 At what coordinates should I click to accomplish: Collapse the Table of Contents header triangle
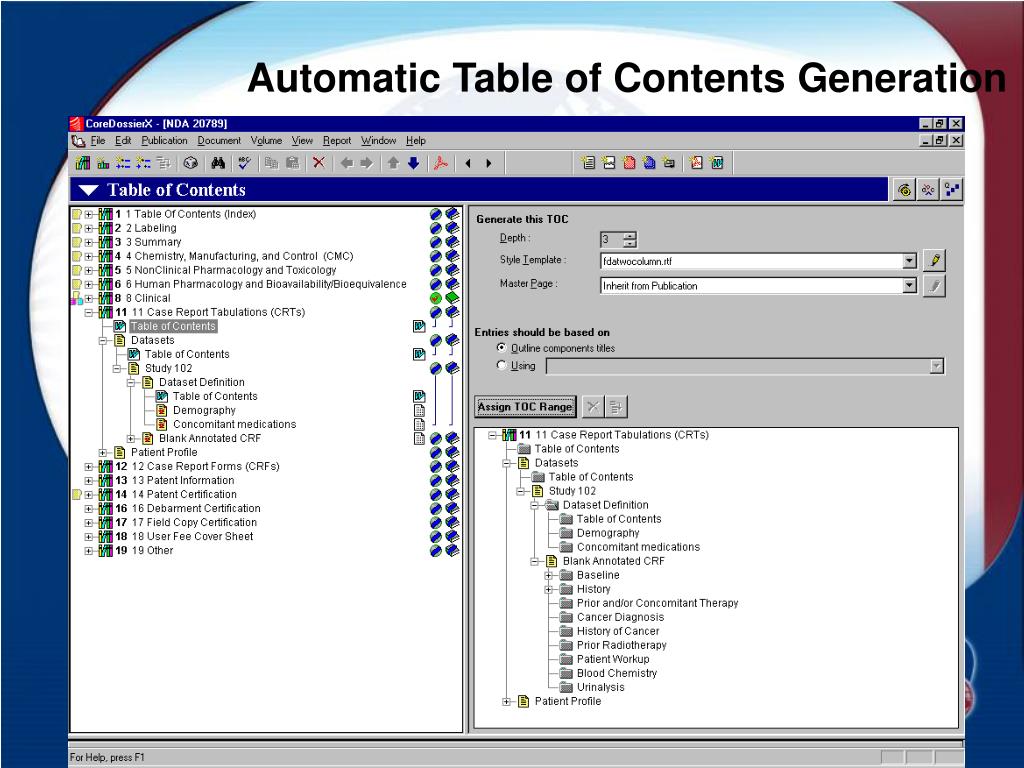click(x=88, y=191)
